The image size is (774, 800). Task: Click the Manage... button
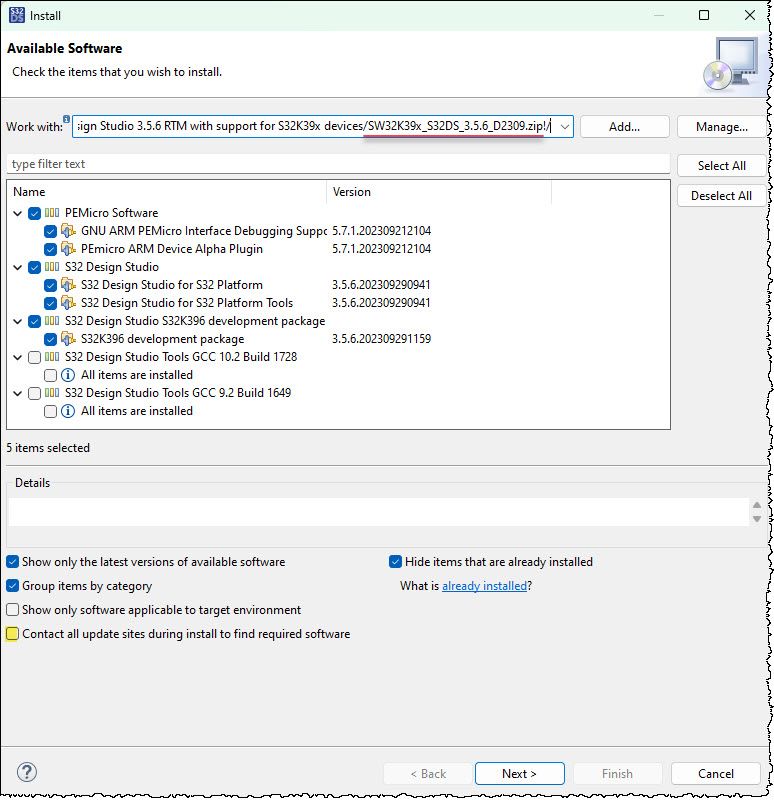(x=721, y=127)
